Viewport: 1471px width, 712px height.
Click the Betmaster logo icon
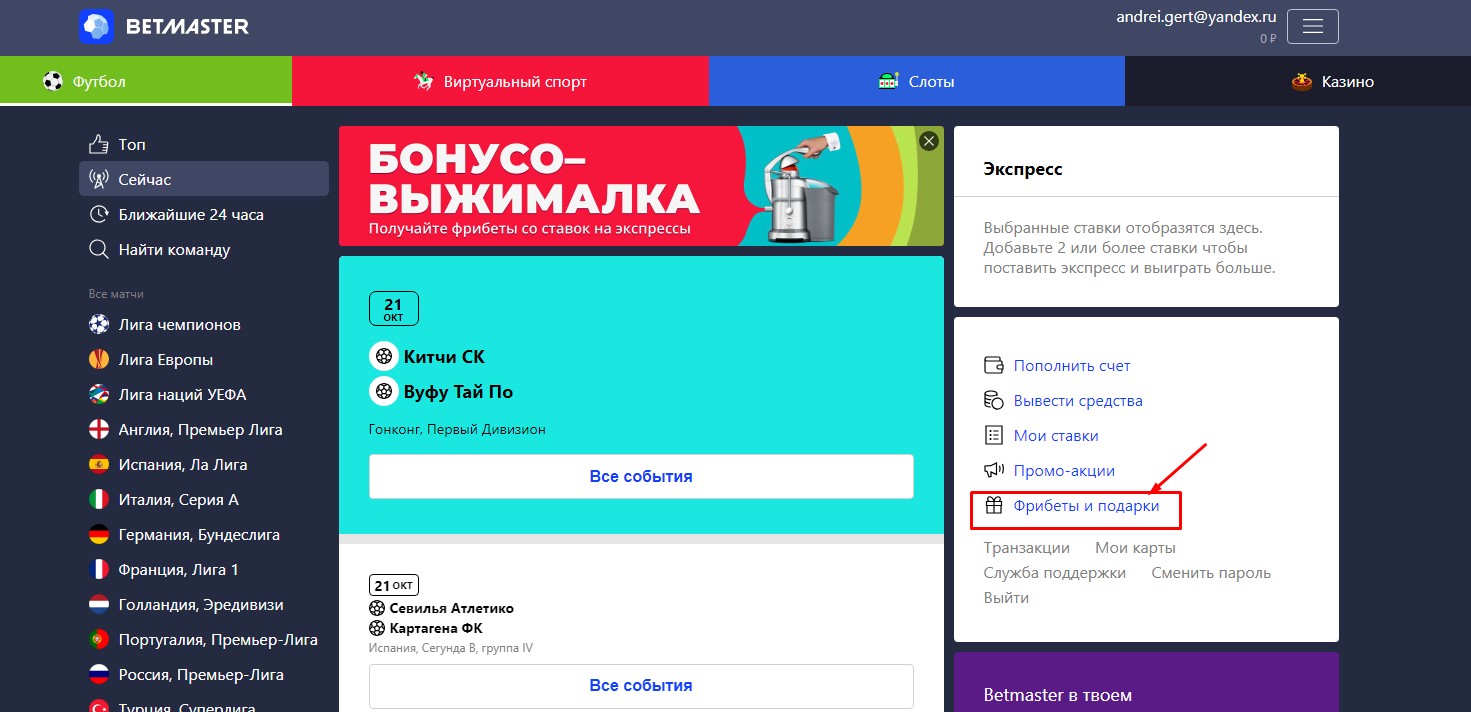tap(96, 27)
